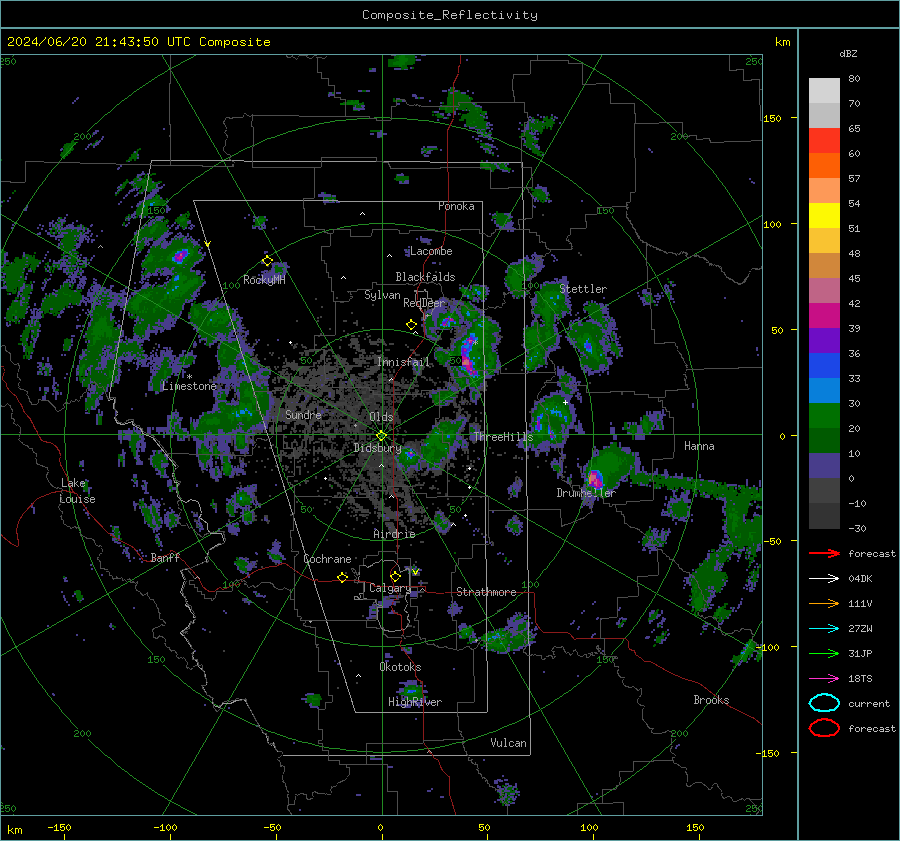Screen dimensions: 900x841
Task: Click the ThreeHills city label
Action: [x=503, y=437]
